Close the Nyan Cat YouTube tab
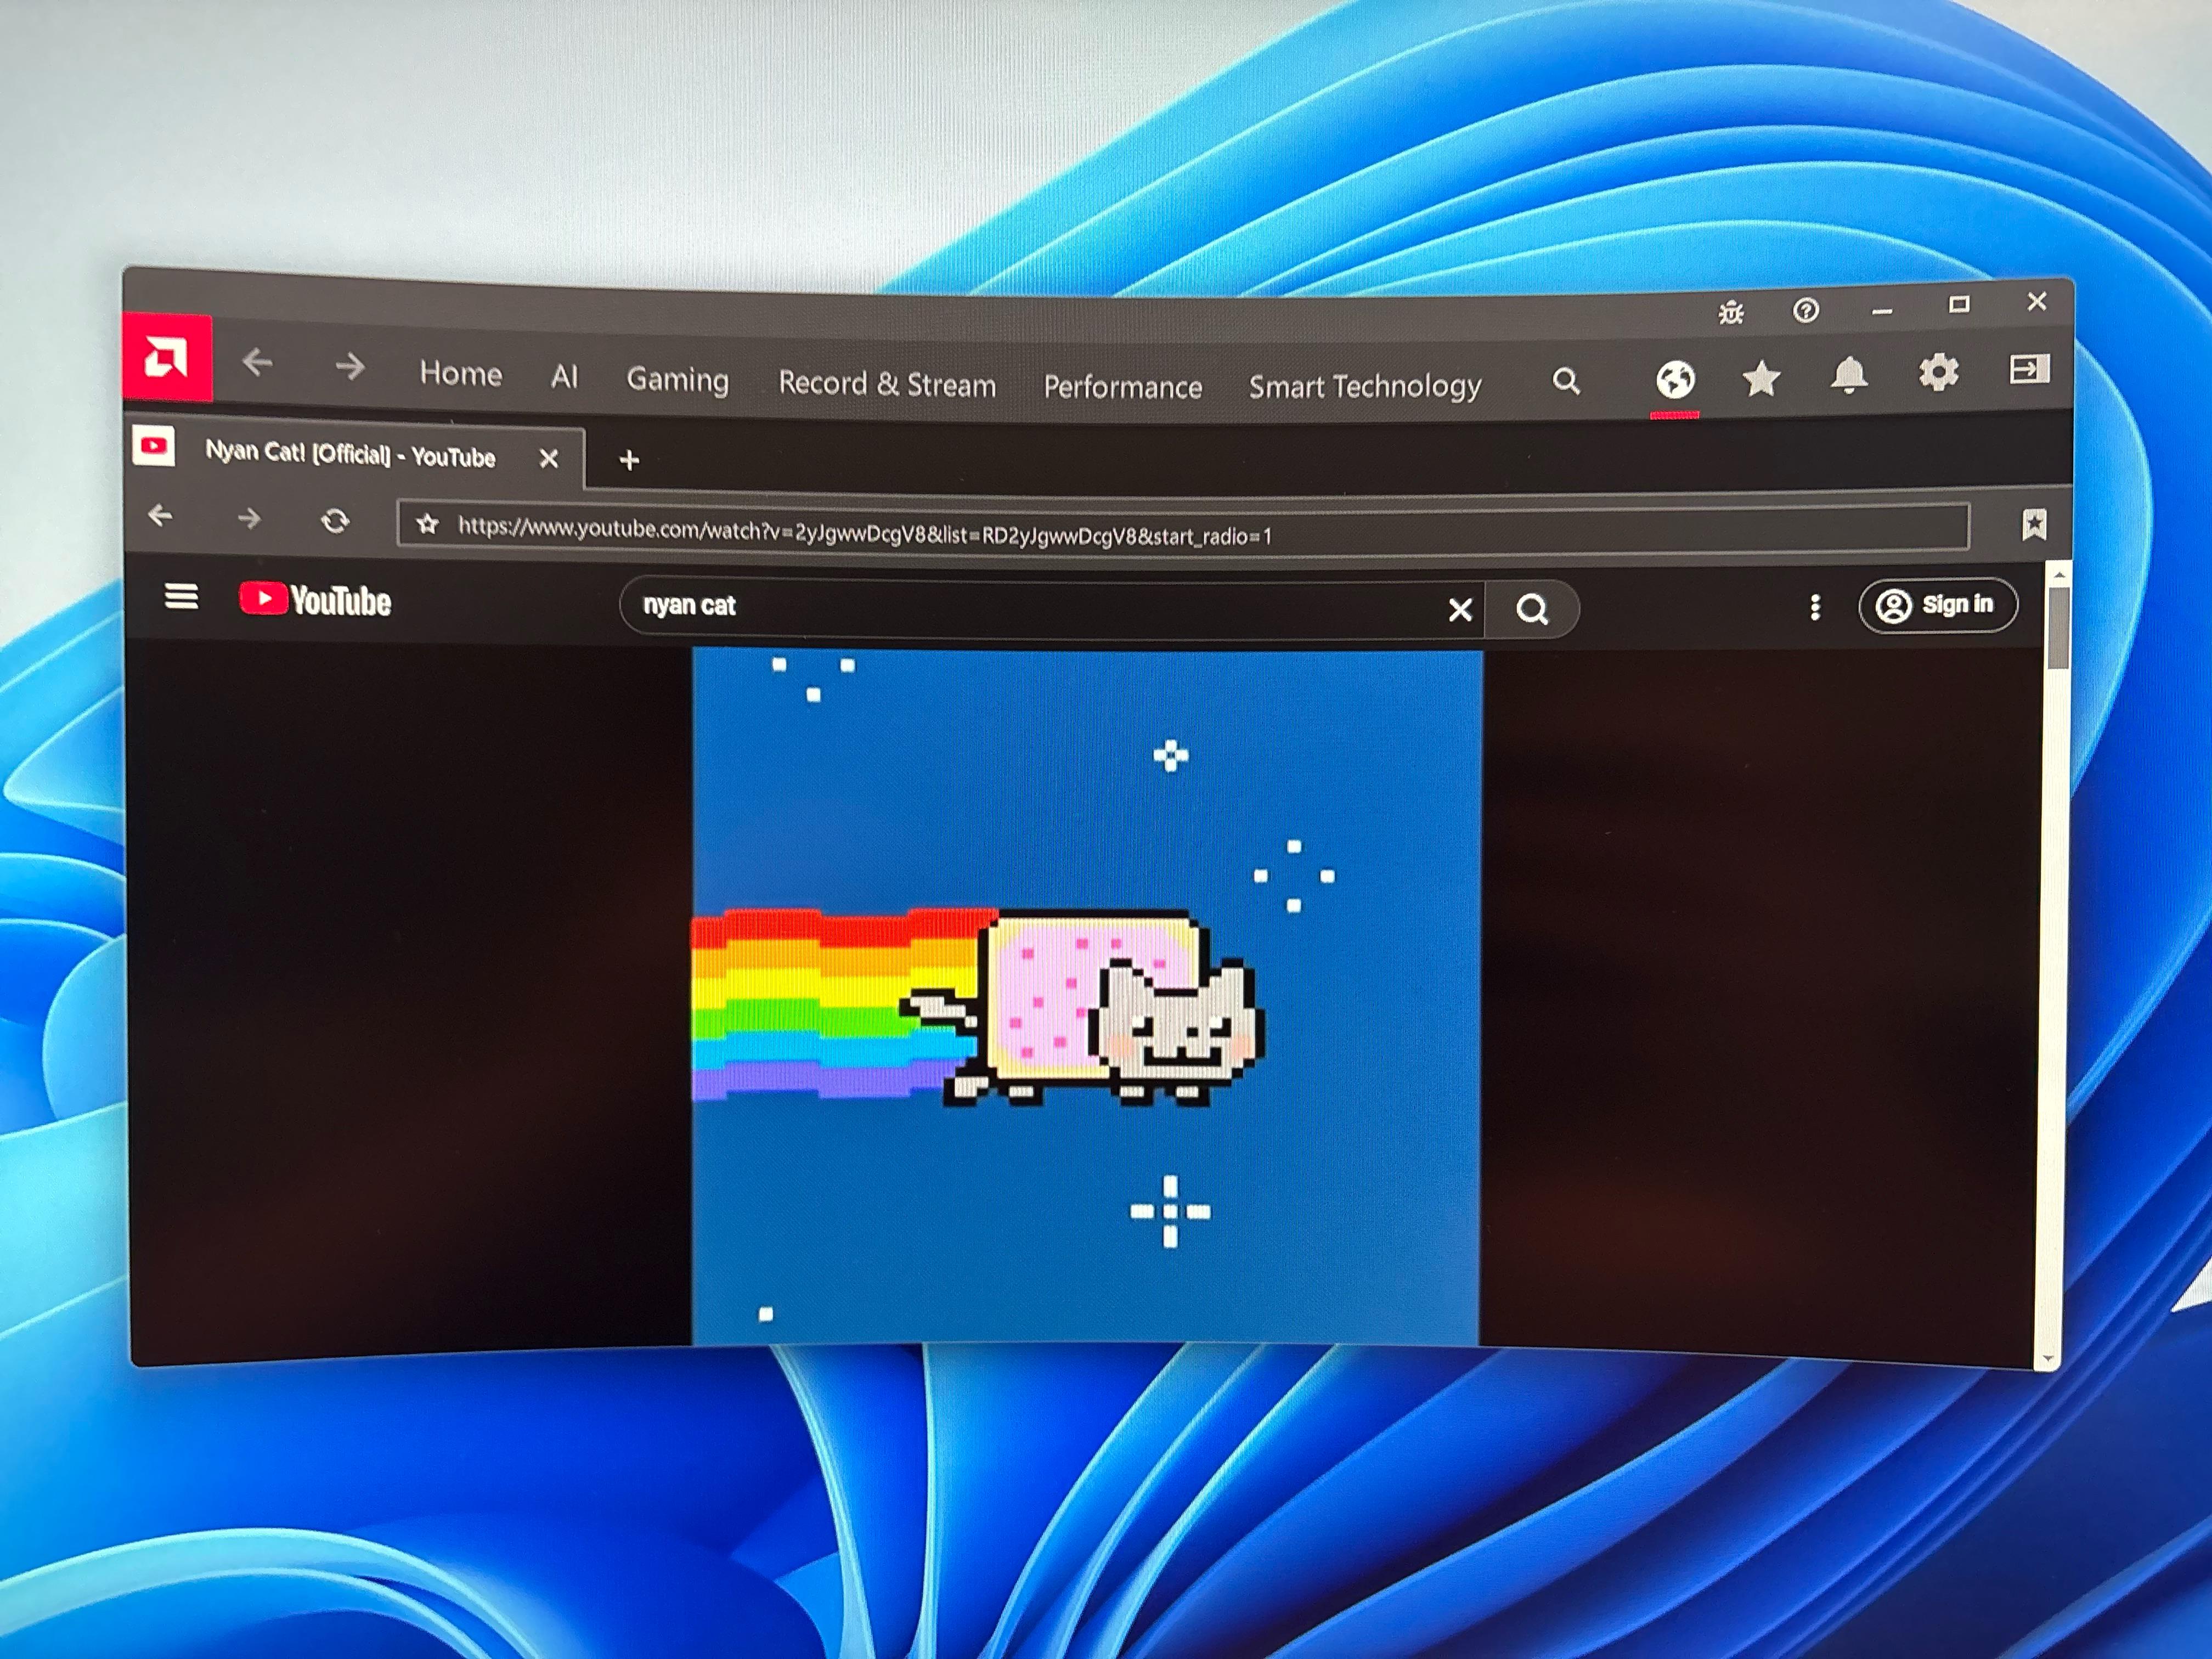2212x1659 pixels. (548, 459)
